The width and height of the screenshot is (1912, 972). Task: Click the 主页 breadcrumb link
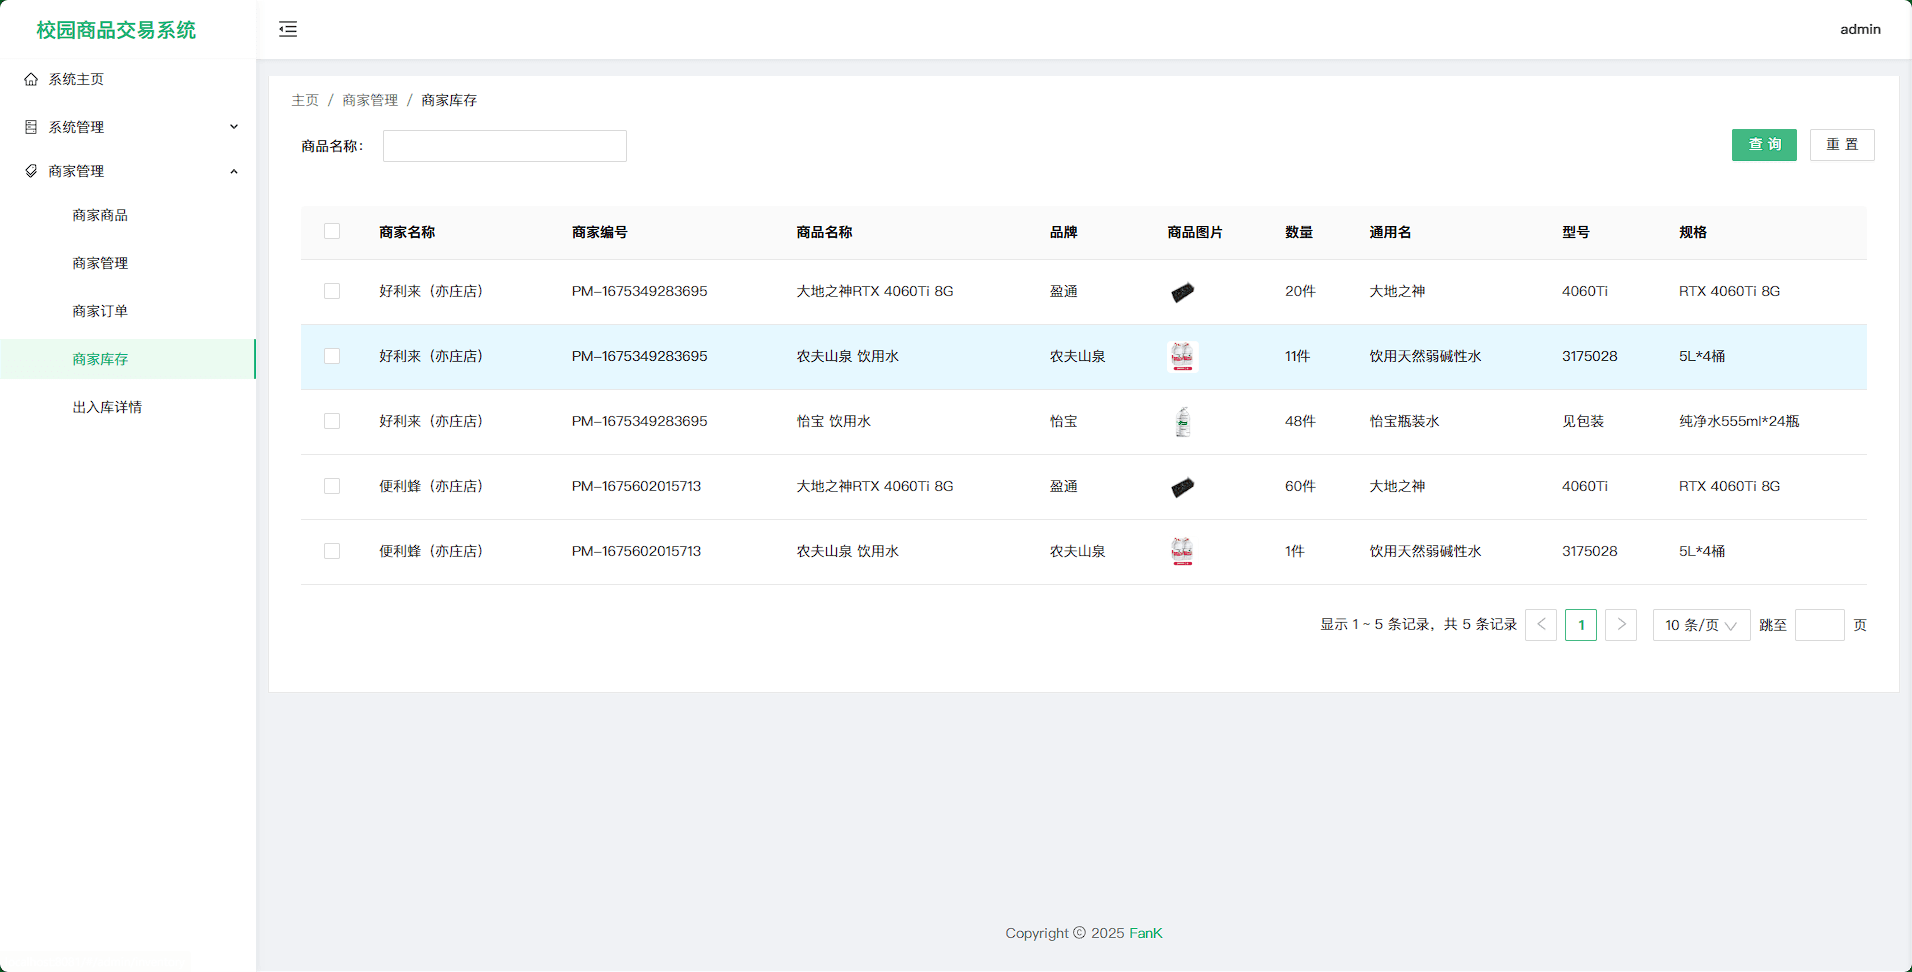tap(305, 100)
